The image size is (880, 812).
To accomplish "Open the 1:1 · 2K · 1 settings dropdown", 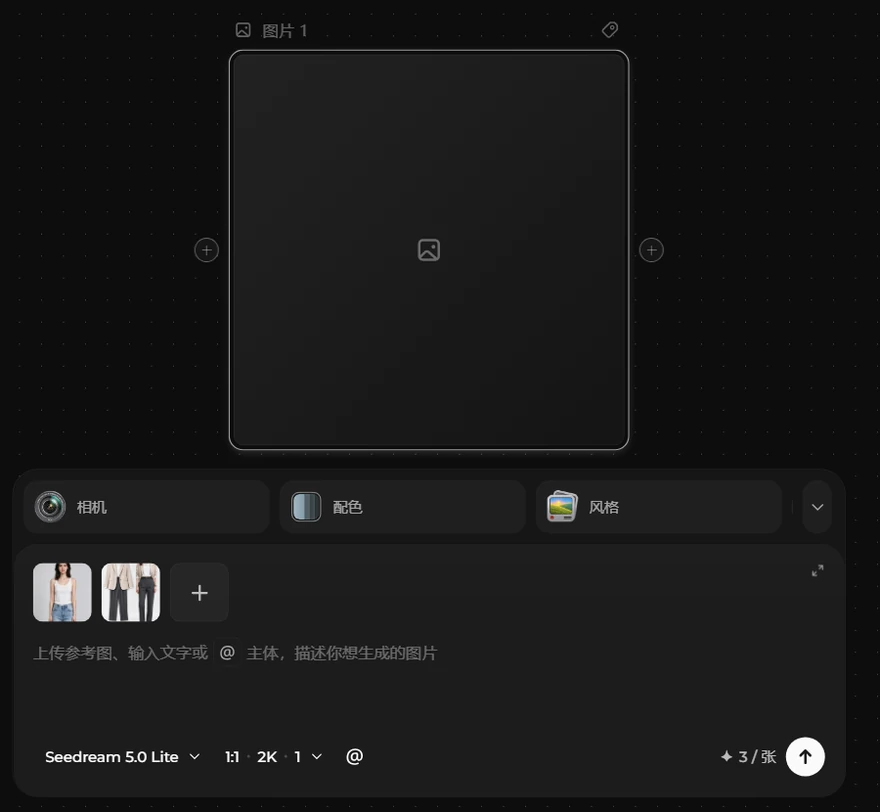I will point(273,756).
